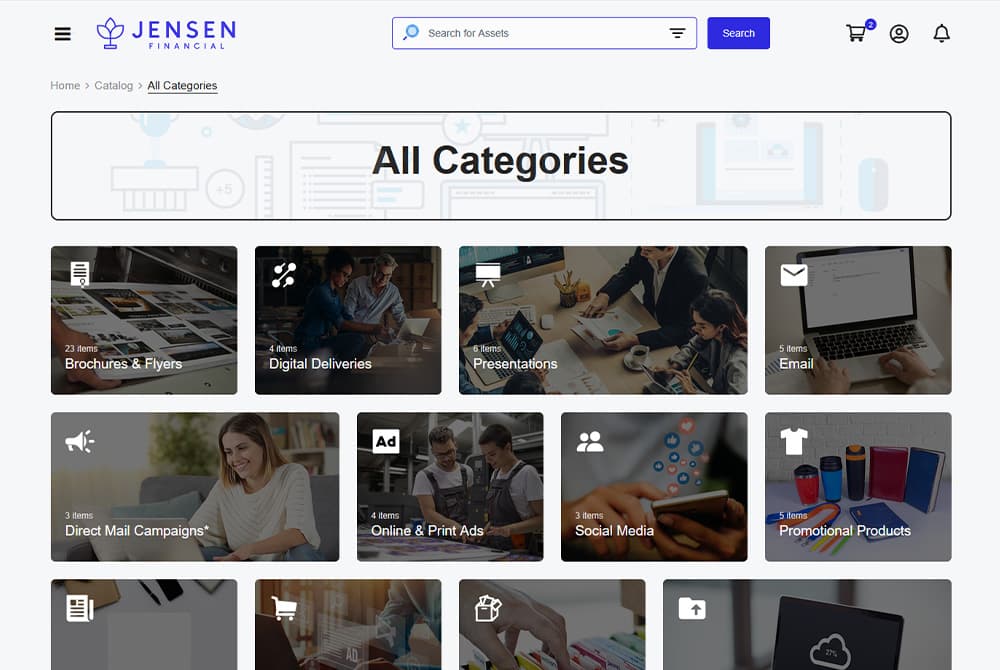Open the Digital Deliveries category tile
This screenshot has width=1000, height=670.
[348, 320]
